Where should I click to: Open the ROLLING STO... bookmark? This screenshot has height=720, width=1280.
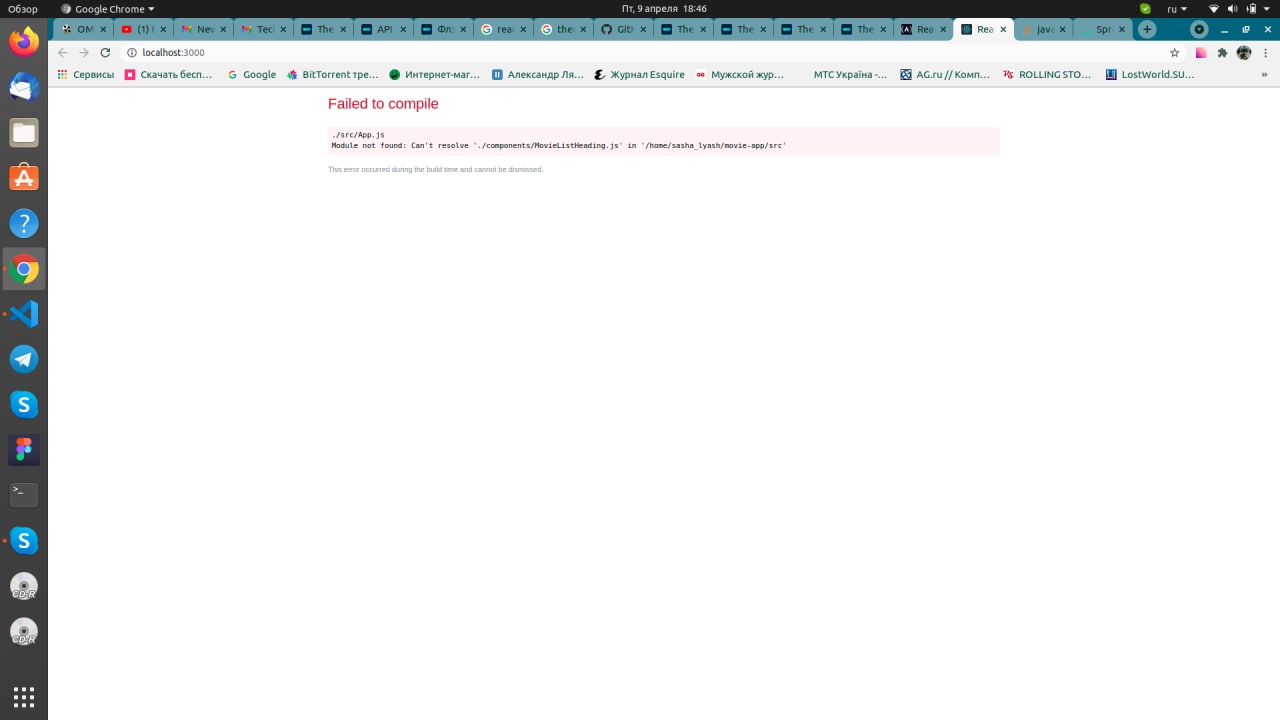(1047, 74)
